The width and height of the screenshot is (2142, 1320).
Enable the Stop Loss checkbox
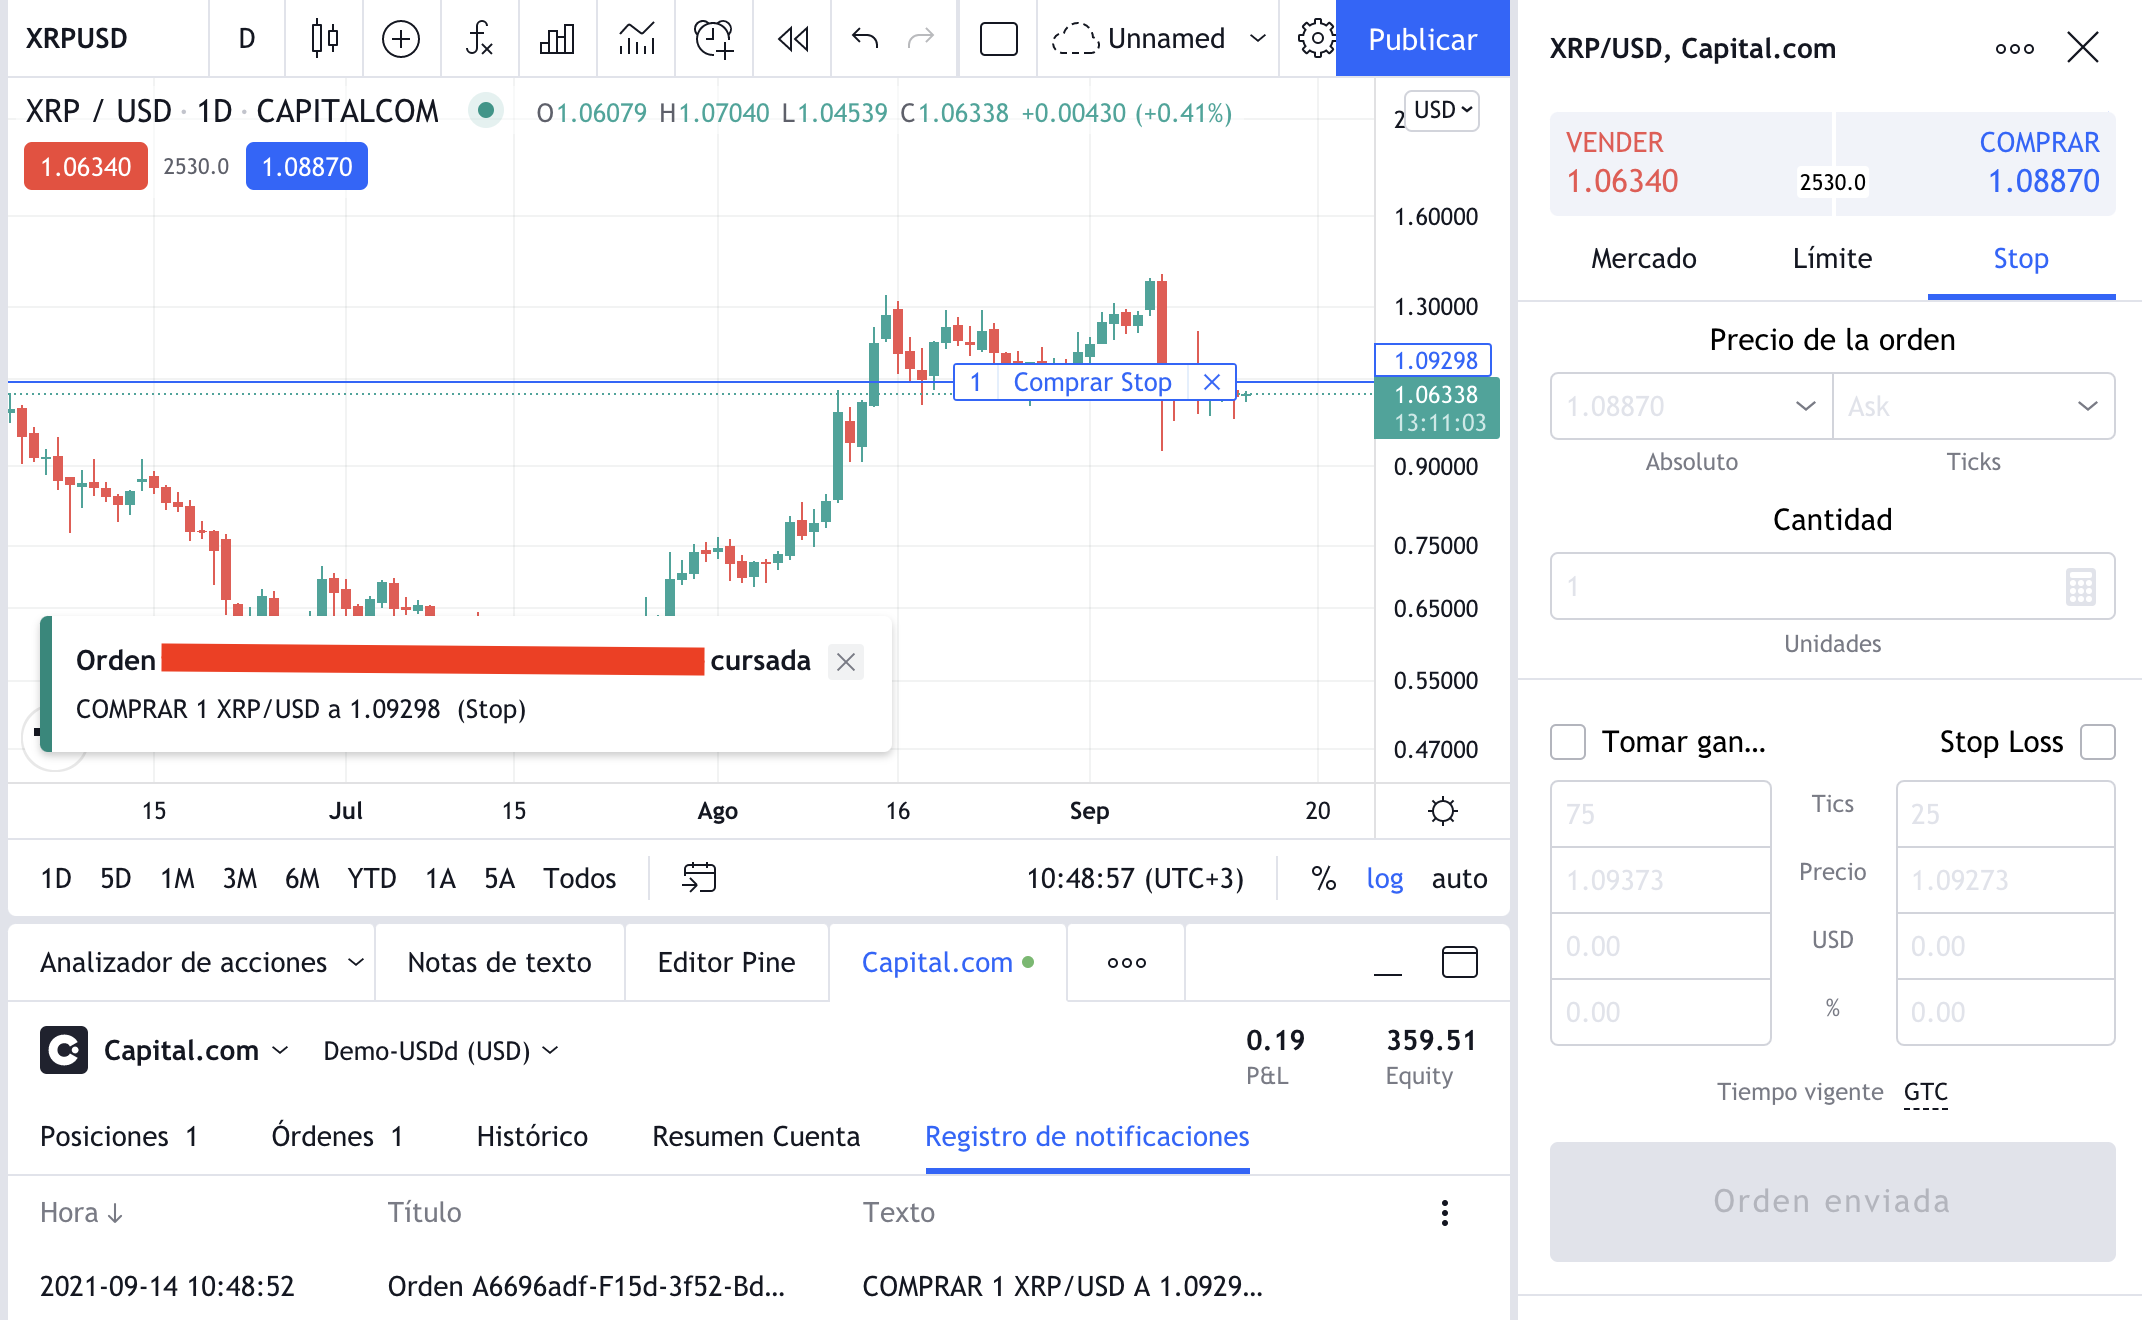[x=2097, y=742]
